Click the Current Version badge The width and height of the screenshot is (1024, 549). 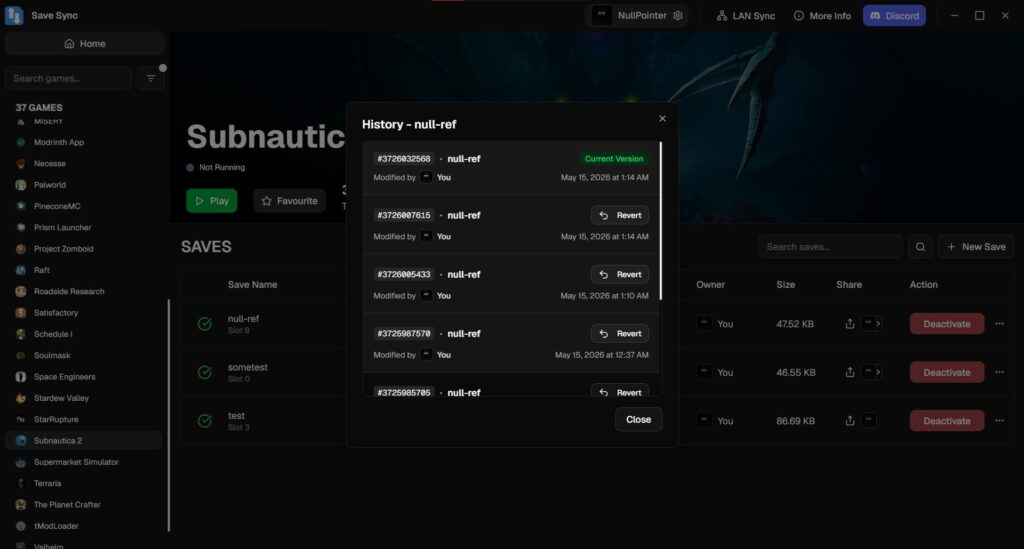614,159
